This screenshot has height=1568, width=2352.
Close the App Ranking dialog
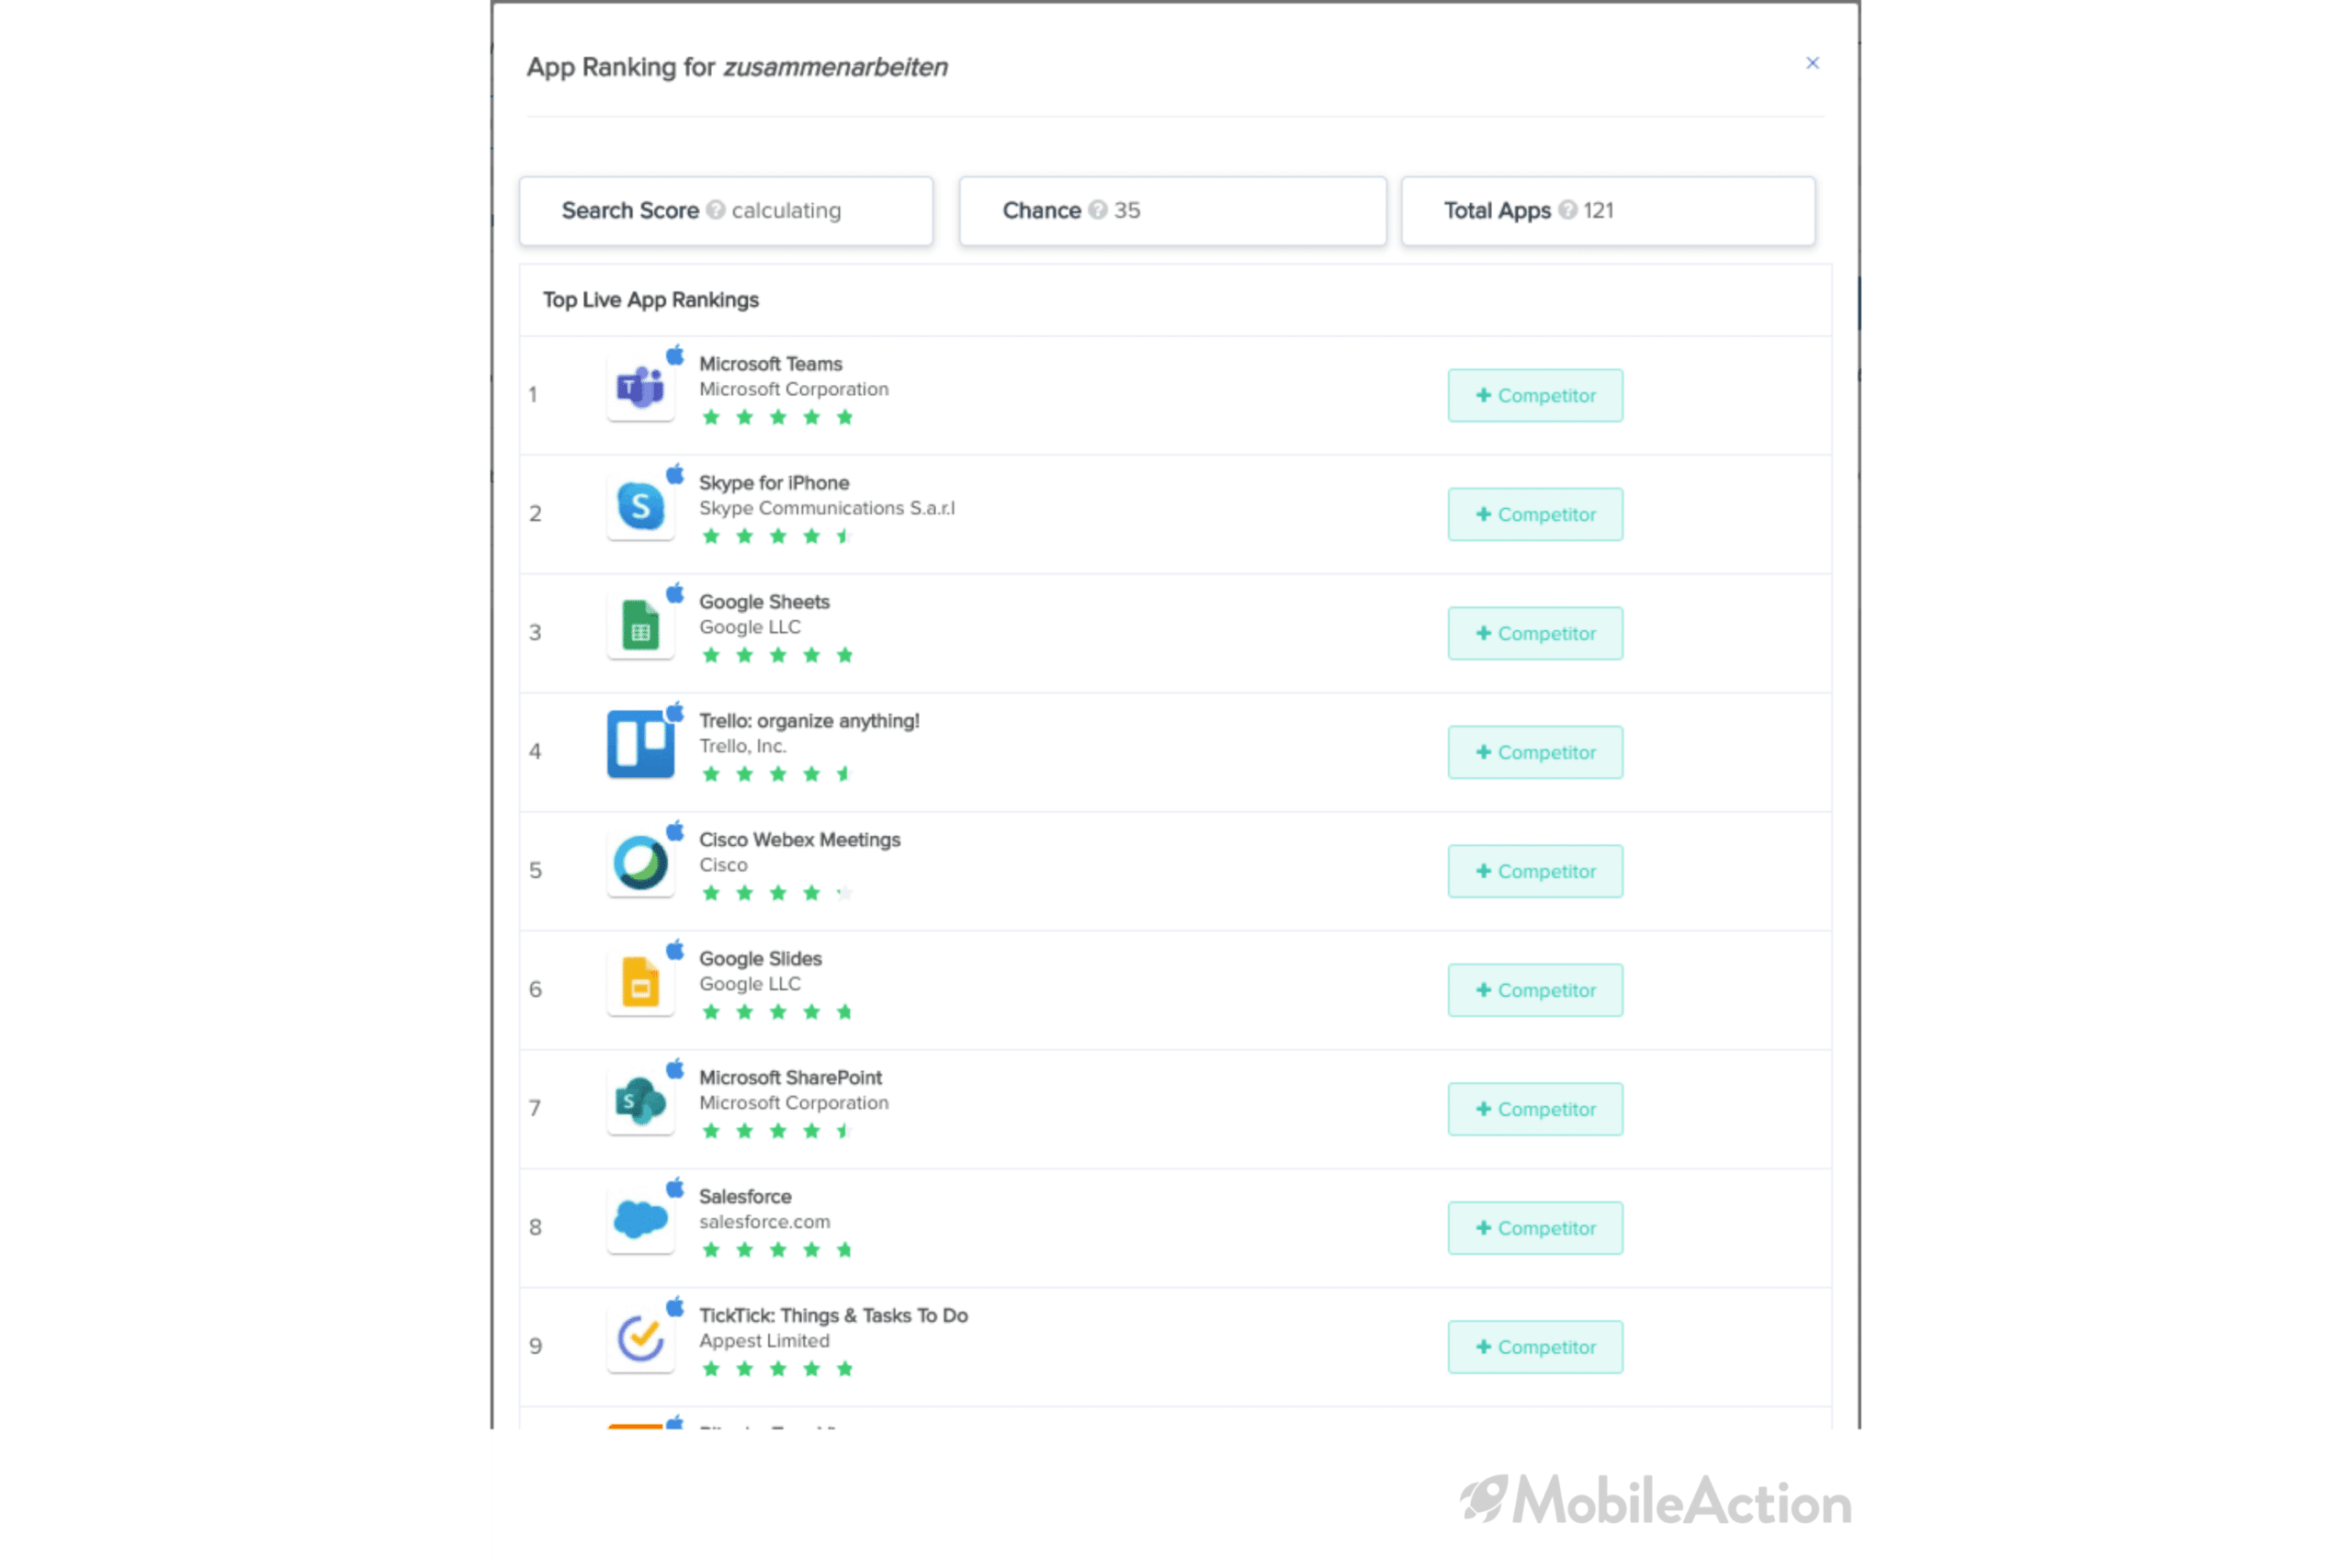[1812, 63]
